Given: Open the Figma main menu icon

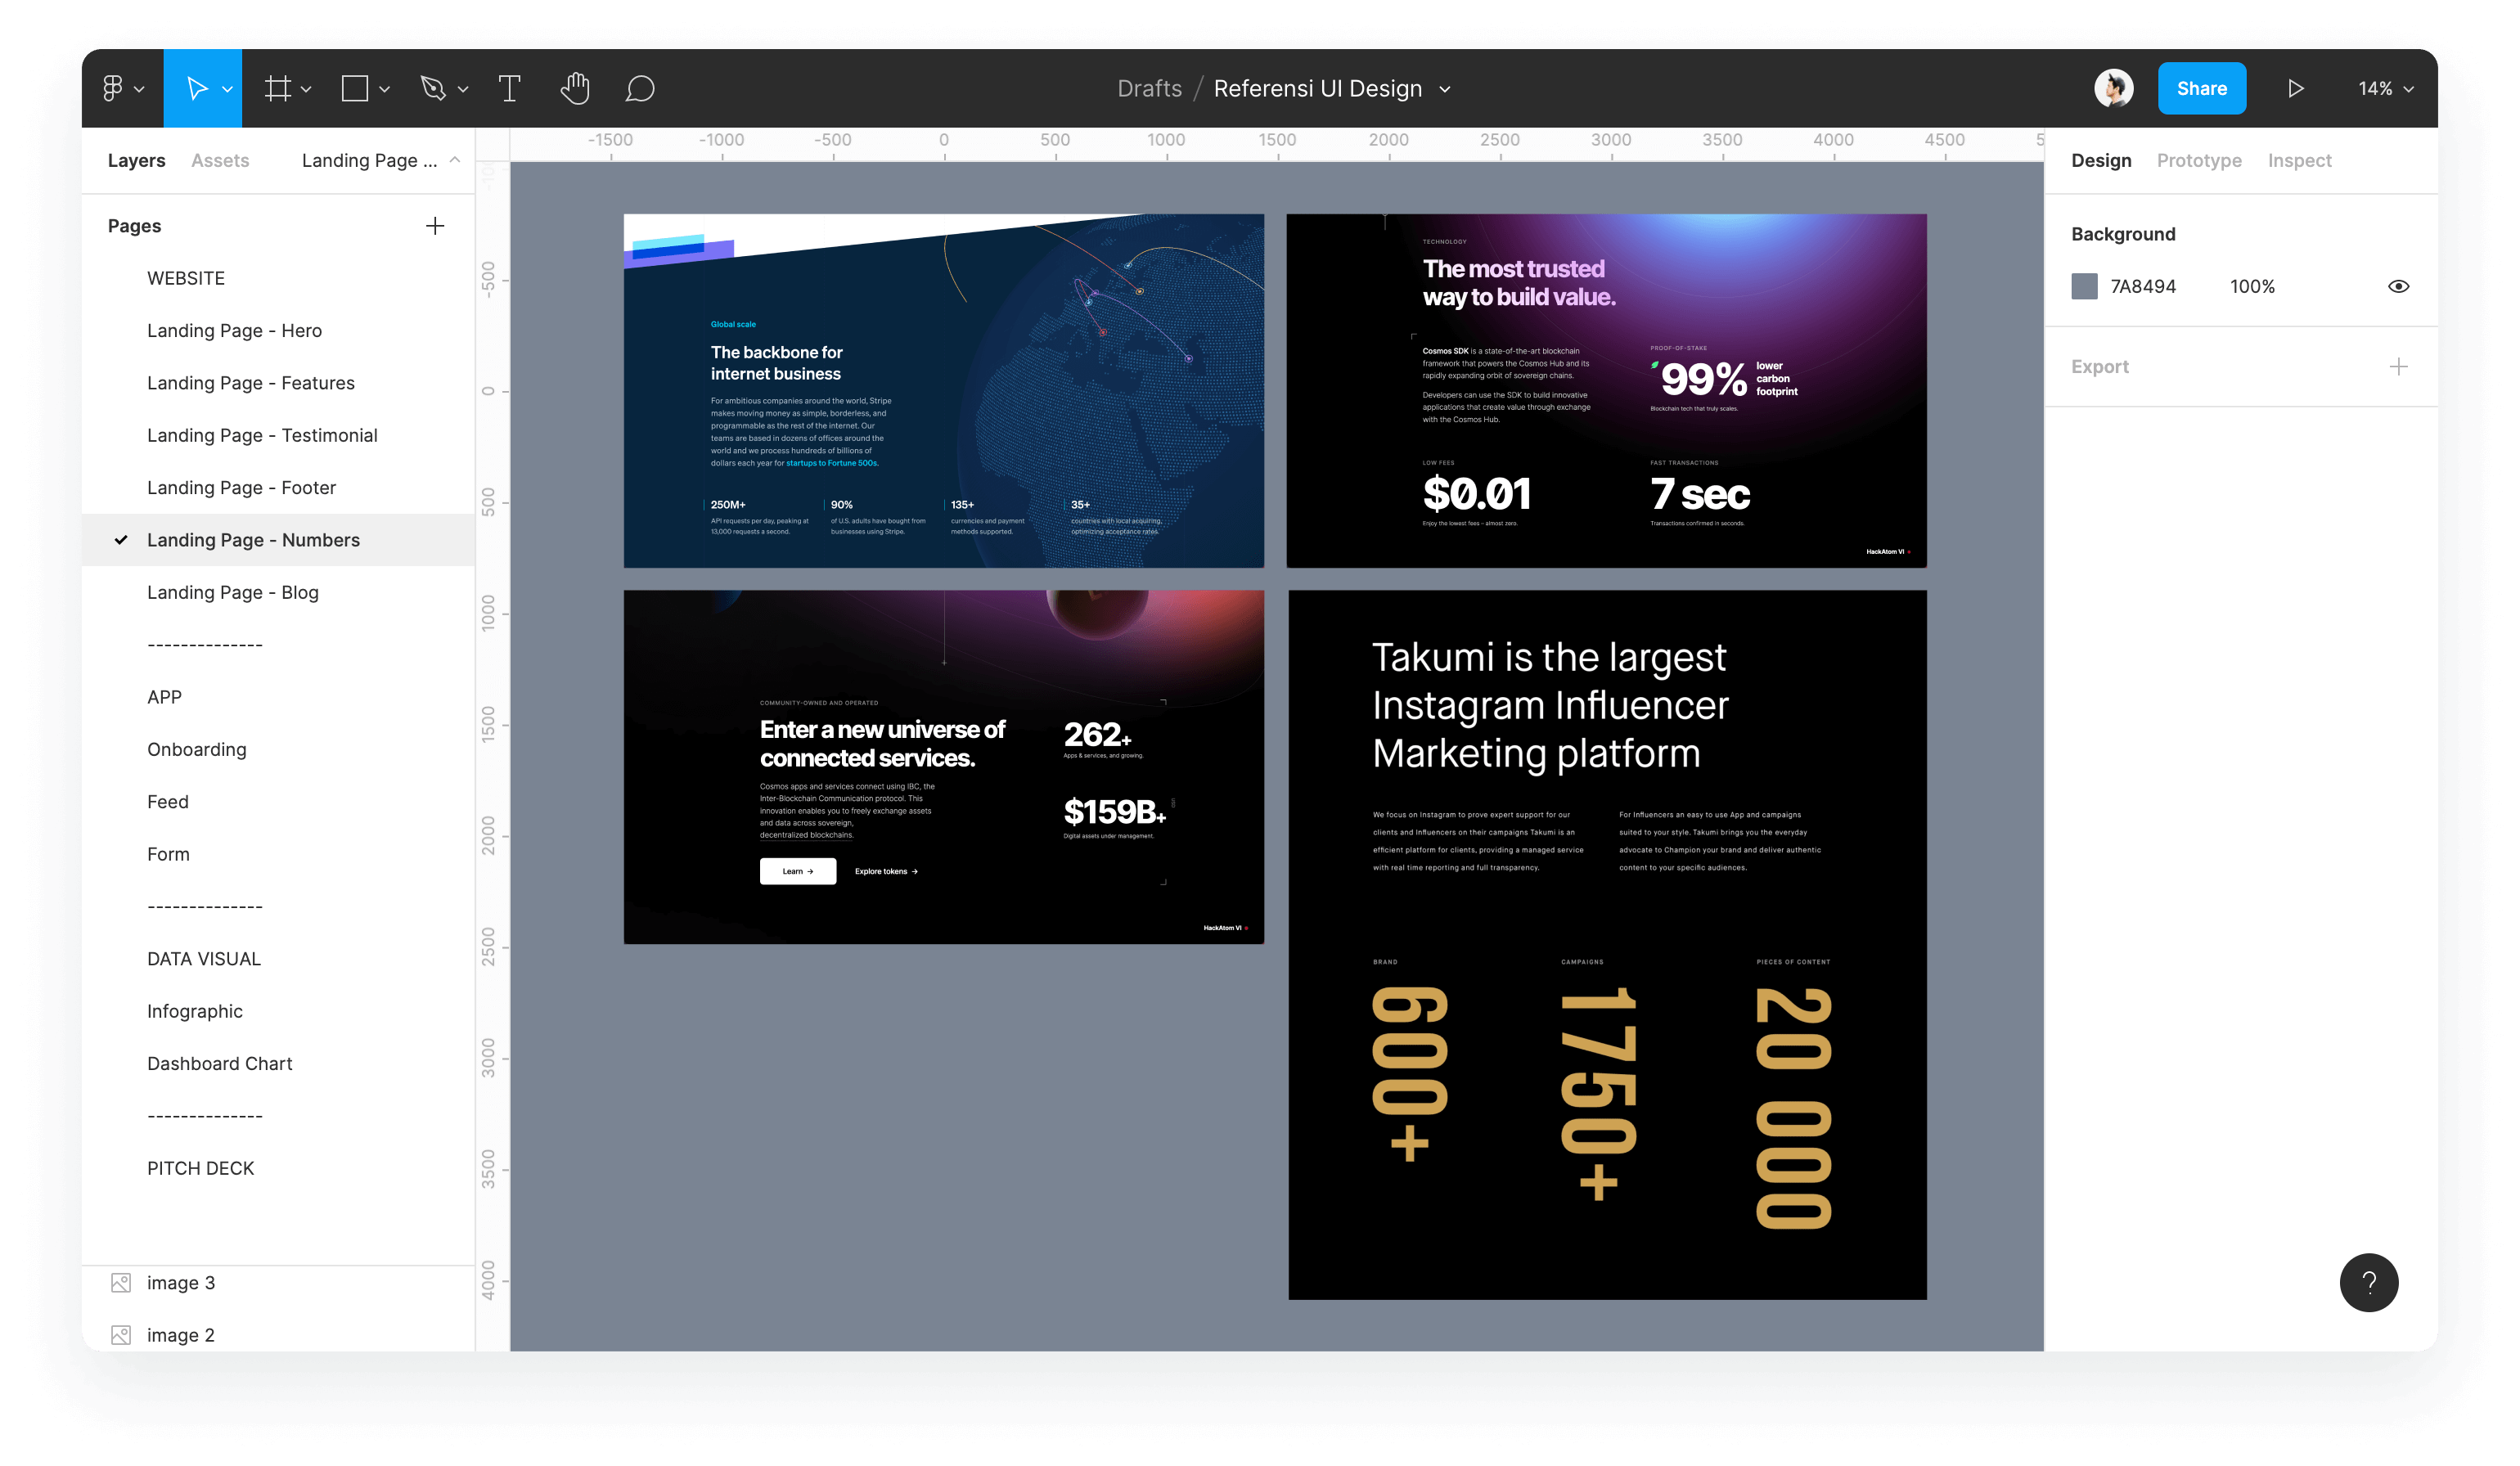Looking at the screenshot, I should pyautogui.click(x=113, y=88).
